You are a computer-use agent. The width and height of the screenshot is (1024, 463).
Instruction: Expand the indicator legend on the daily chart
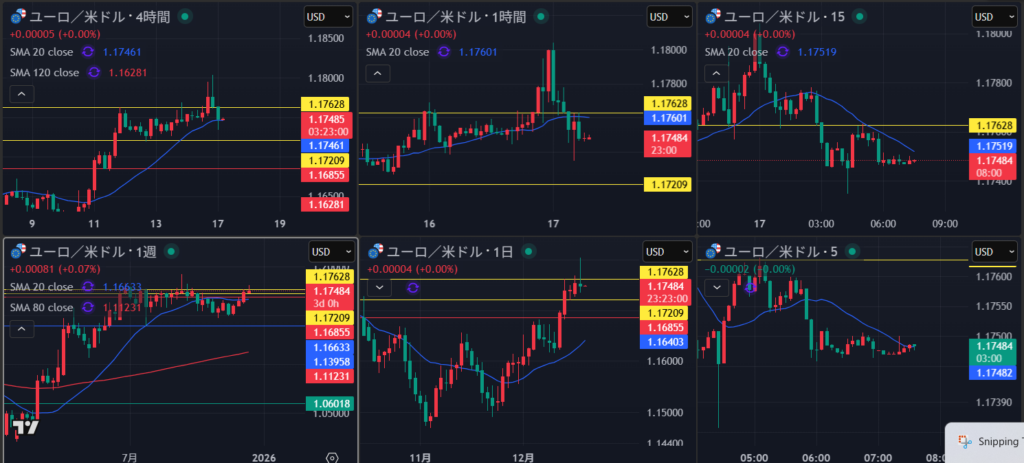coord(380,287)
